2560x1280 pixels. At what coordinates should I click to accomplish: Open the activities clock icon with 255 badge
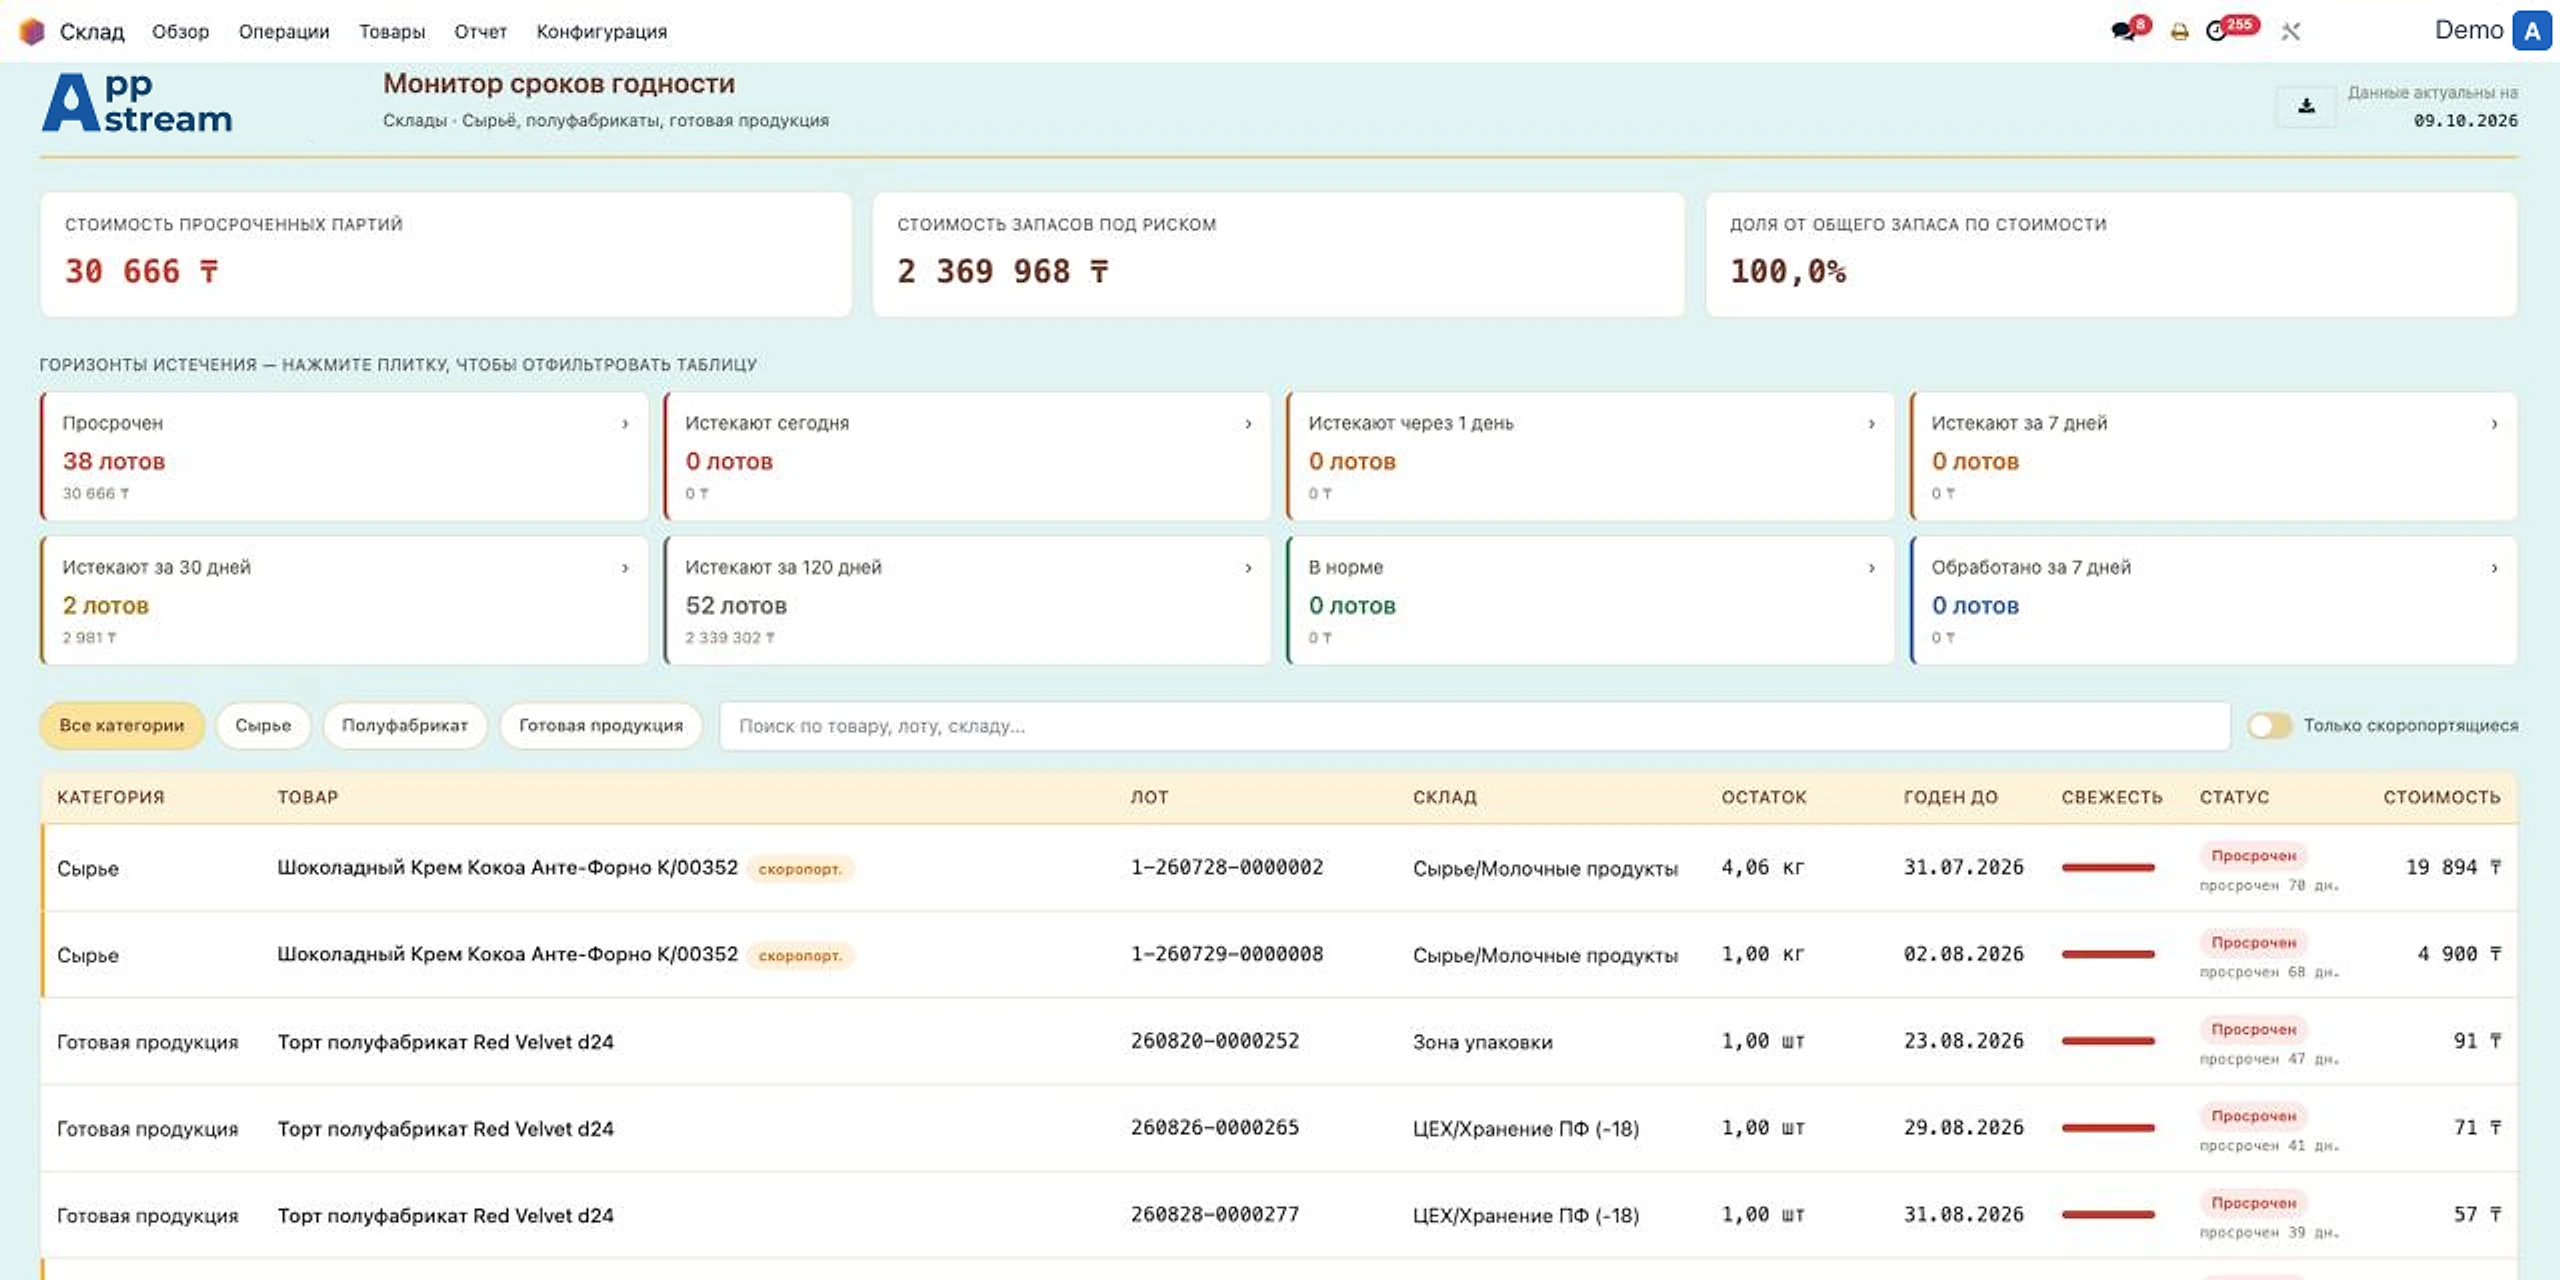2216,31
